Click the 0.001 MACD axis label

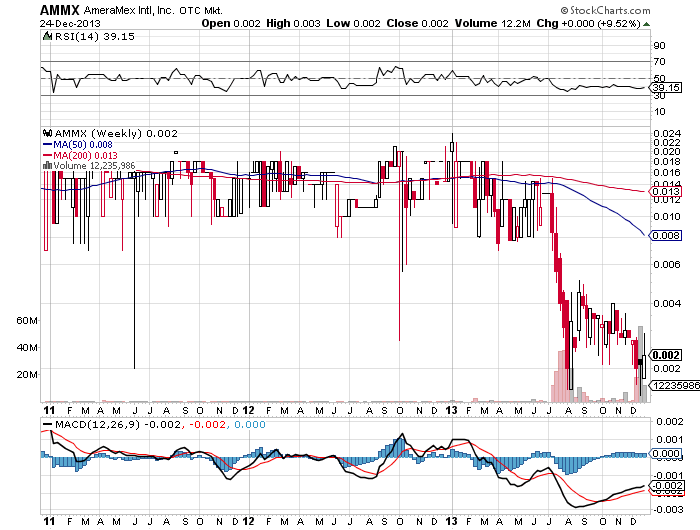click(x=668, y=440)
